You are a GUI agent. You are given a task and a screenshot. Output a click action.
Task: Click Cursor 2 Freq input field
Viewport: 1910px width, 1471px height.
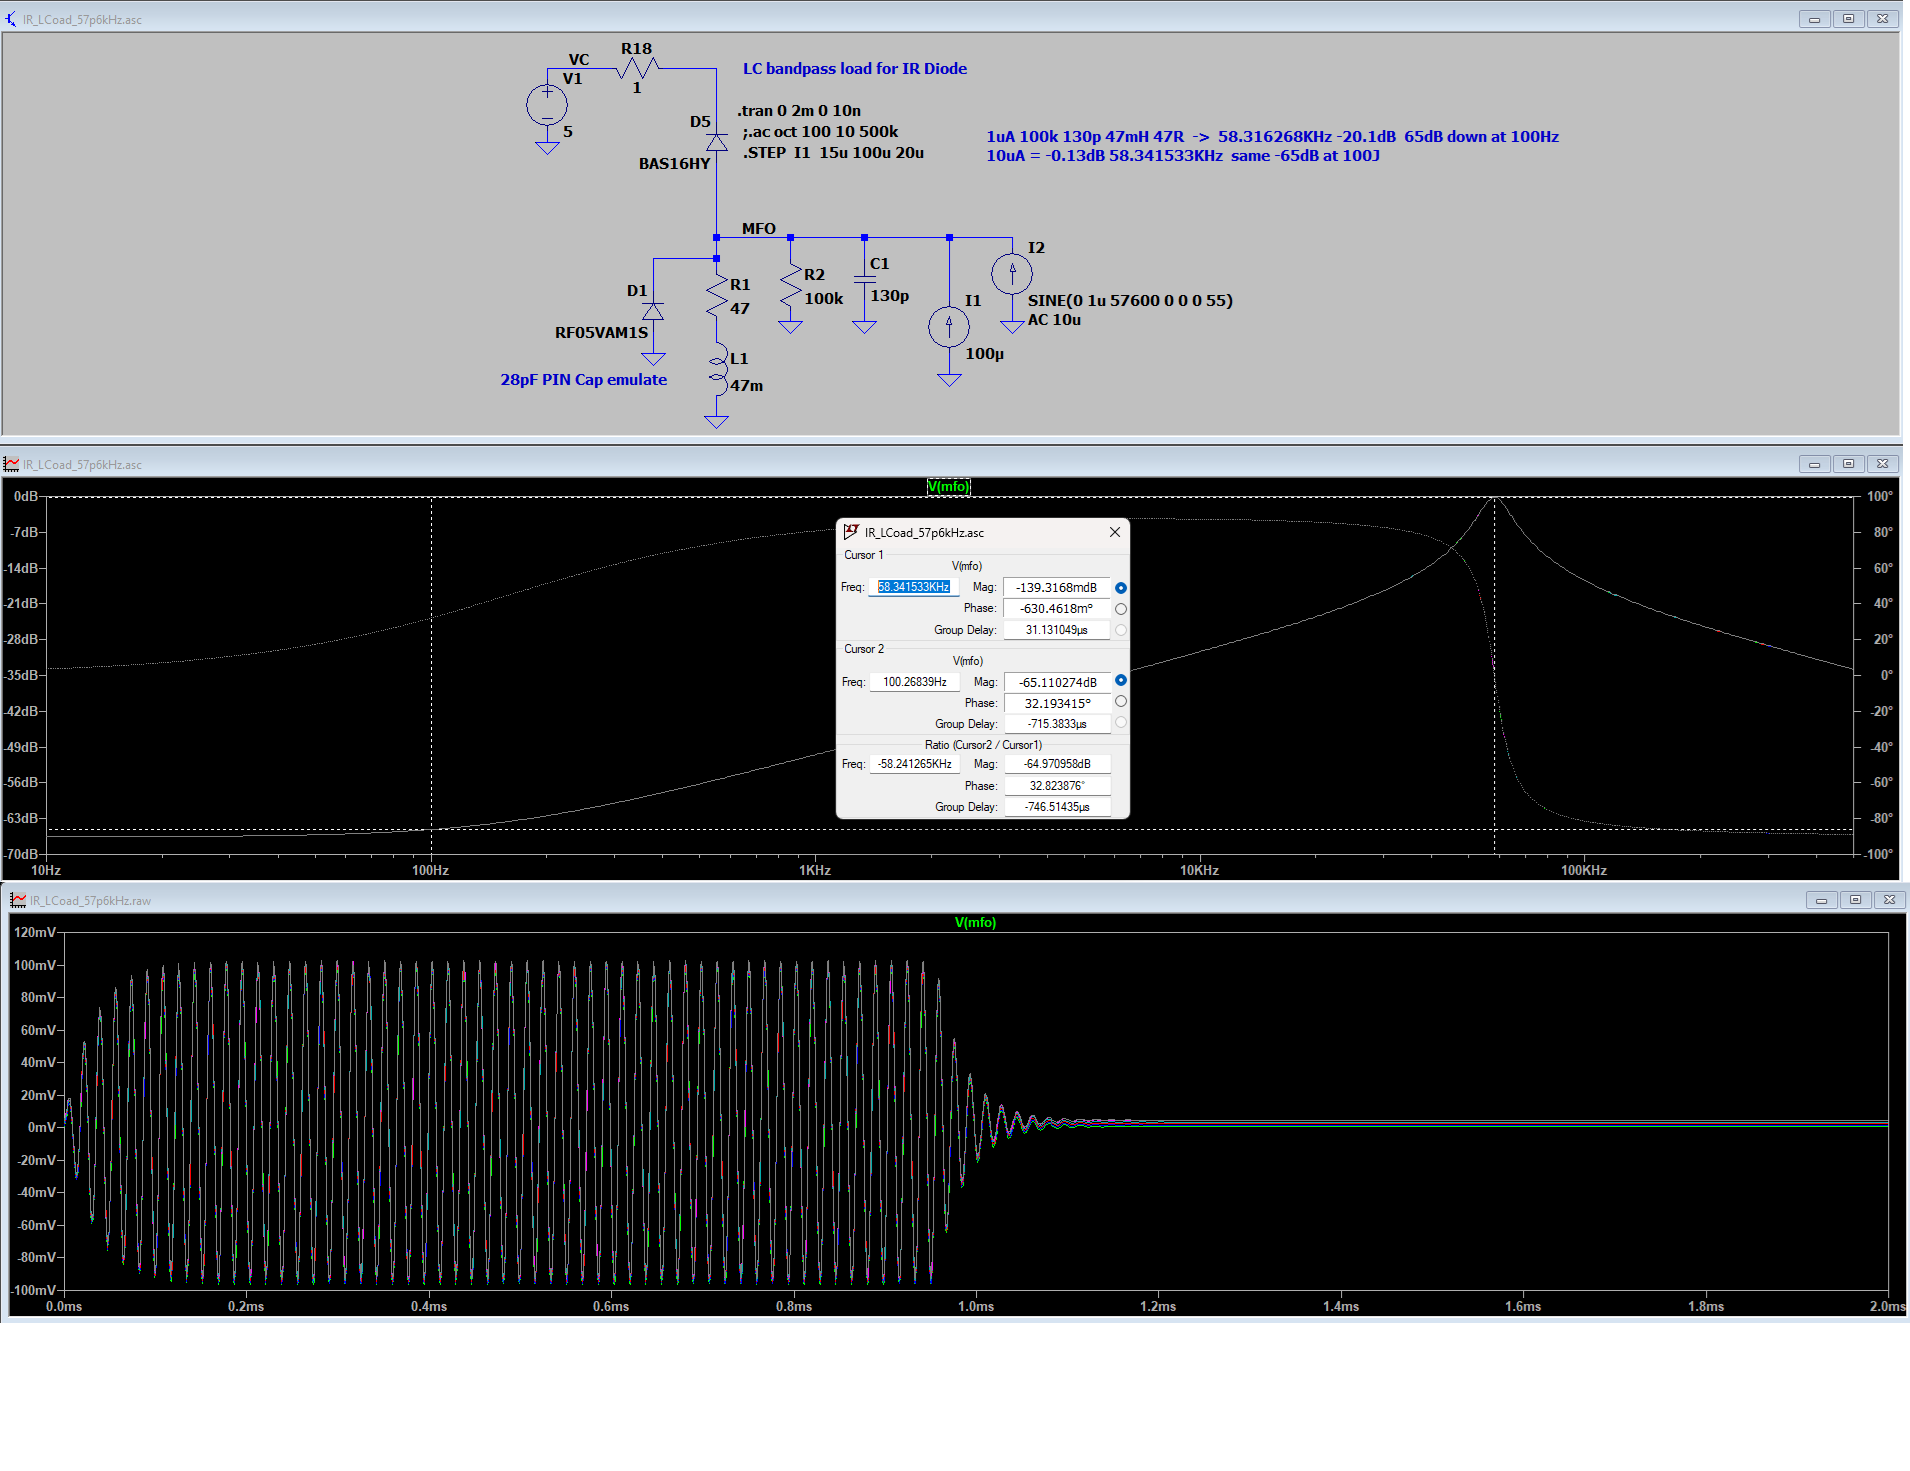pyautogui.click(x=914, y=682)
